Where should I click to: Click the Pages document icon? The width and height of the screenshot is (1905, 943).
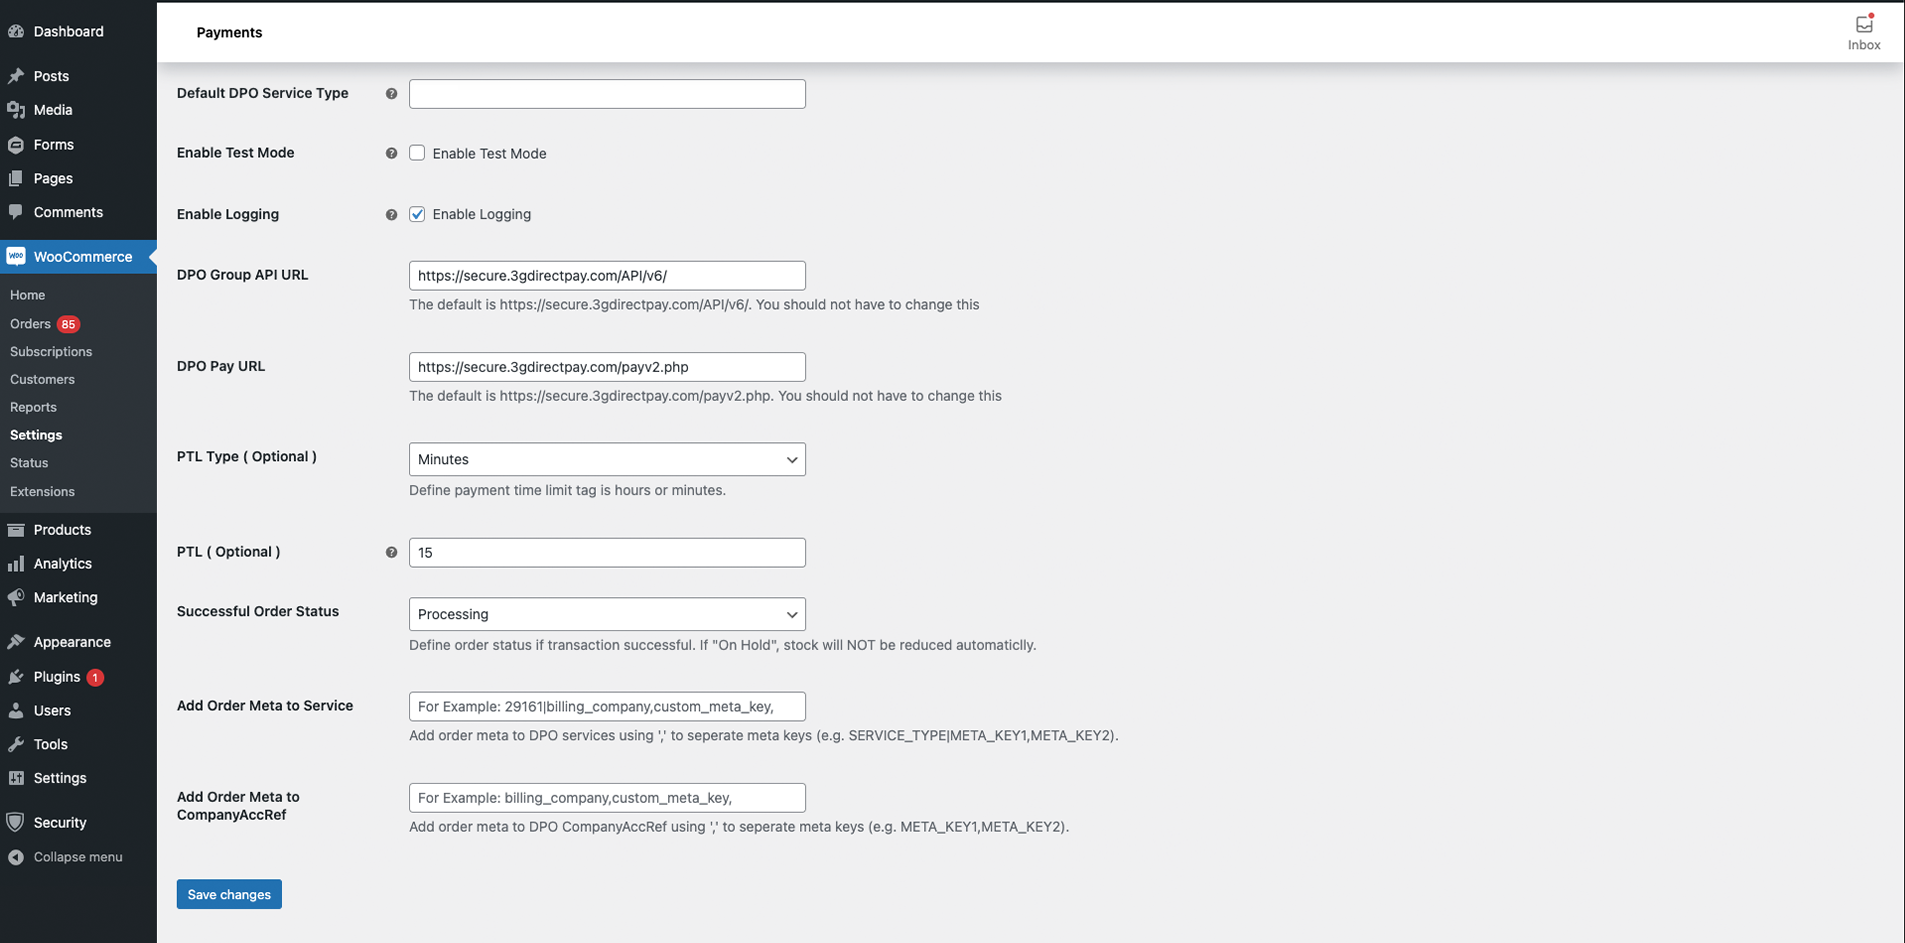click(16, 178)
